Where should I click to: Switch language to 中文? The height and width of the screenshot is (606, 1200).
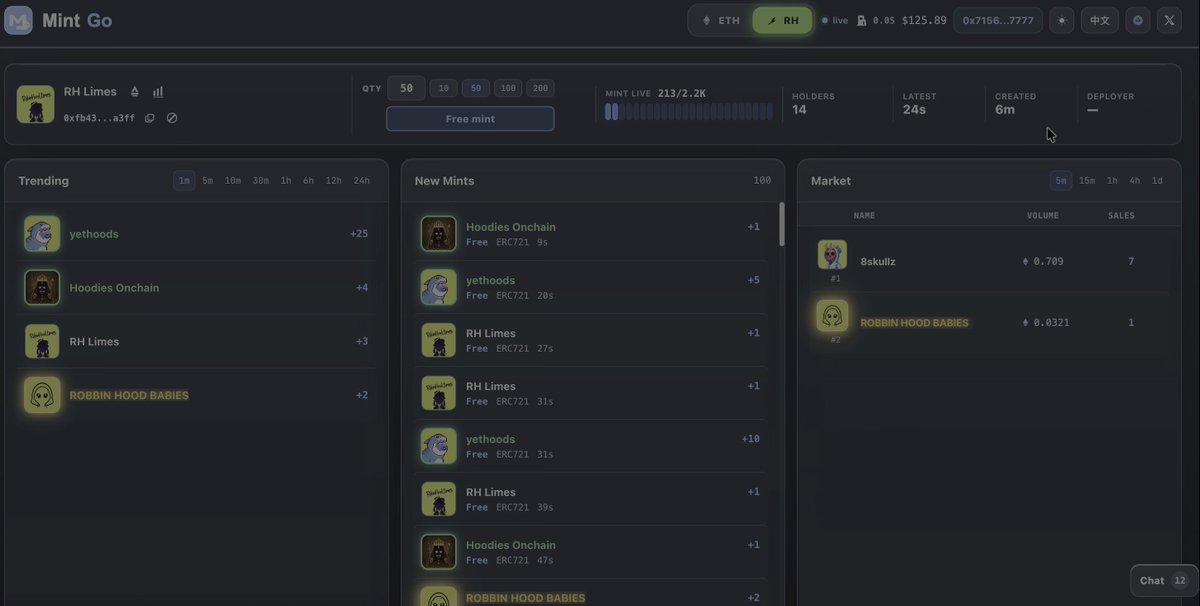point(1100,20)
